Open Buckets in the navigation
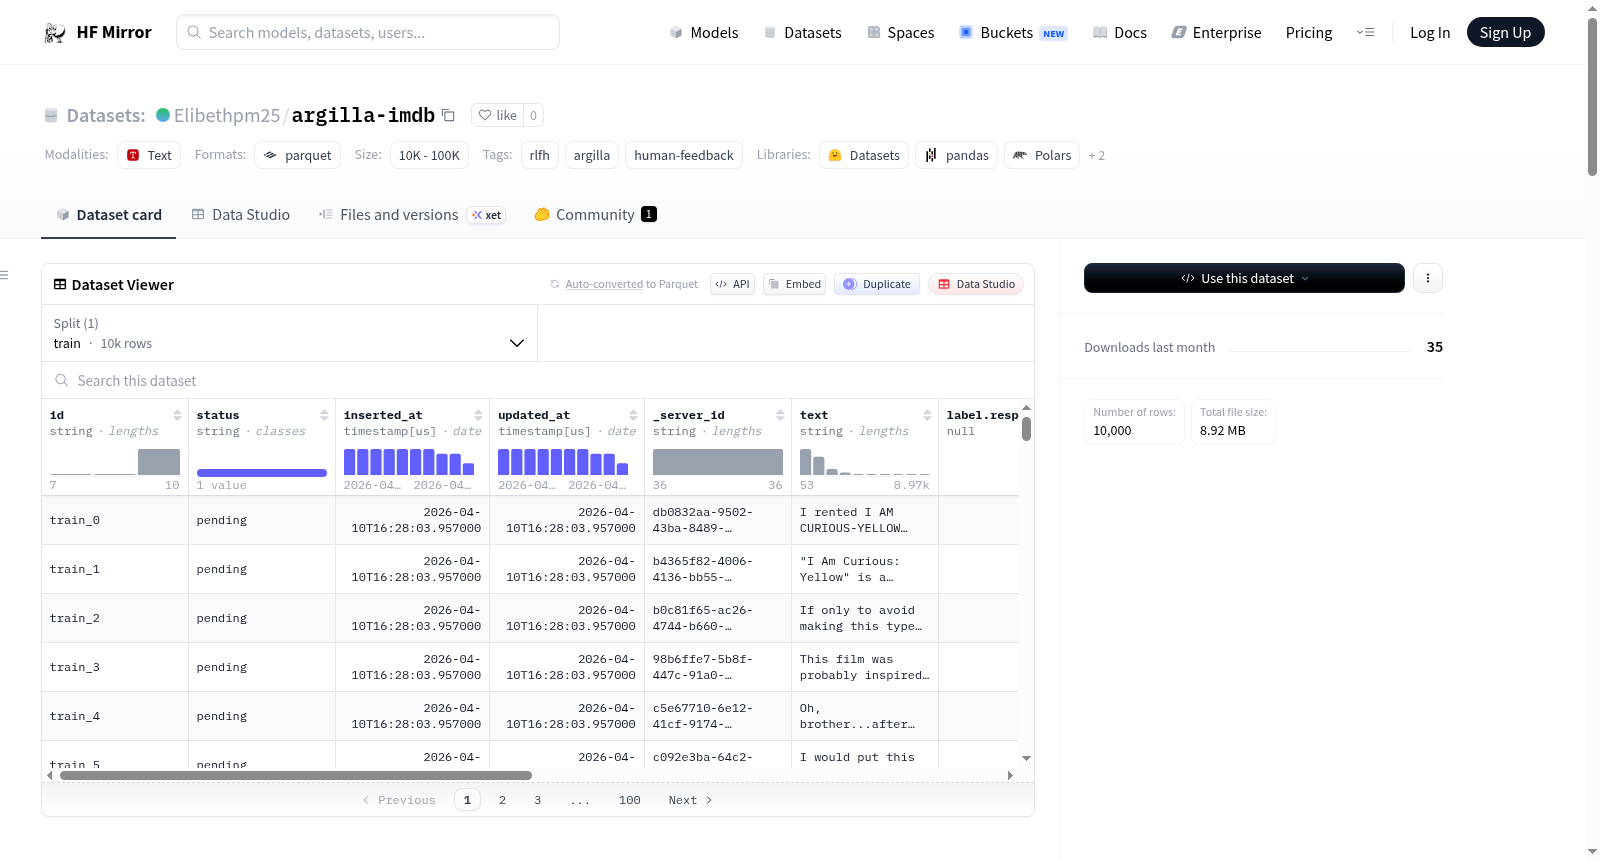 pos(1013,33)
